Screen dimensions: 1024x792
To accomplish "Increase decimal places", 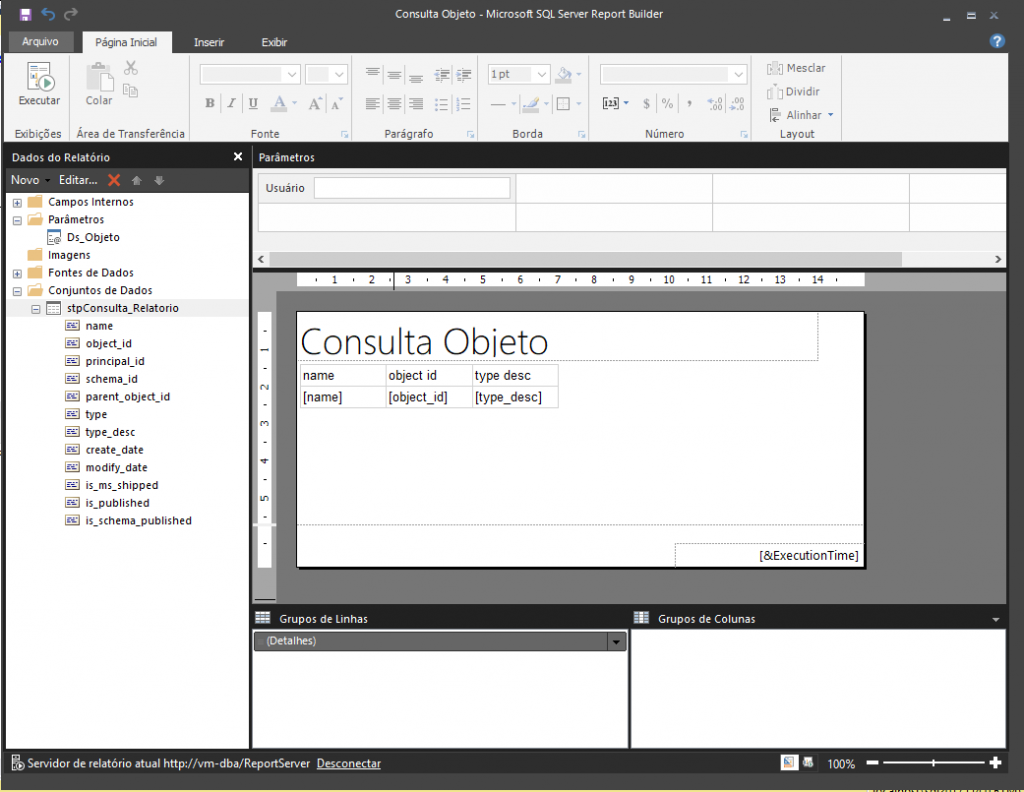I will 715,103.
